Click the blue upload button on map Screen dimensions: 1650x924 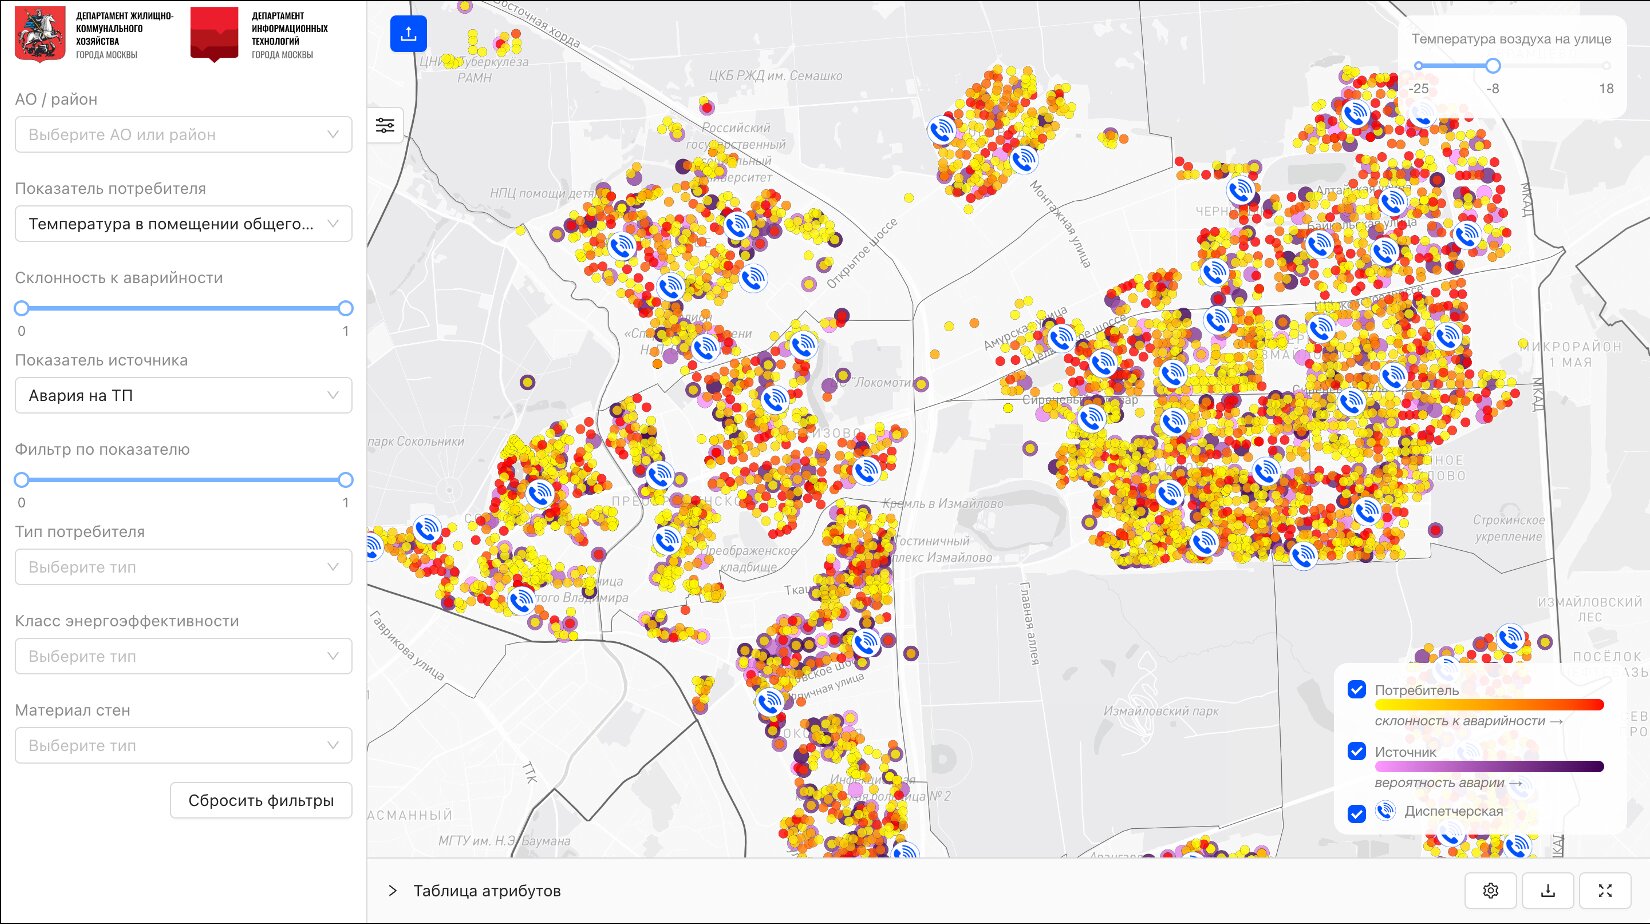[x=408, y=34]
